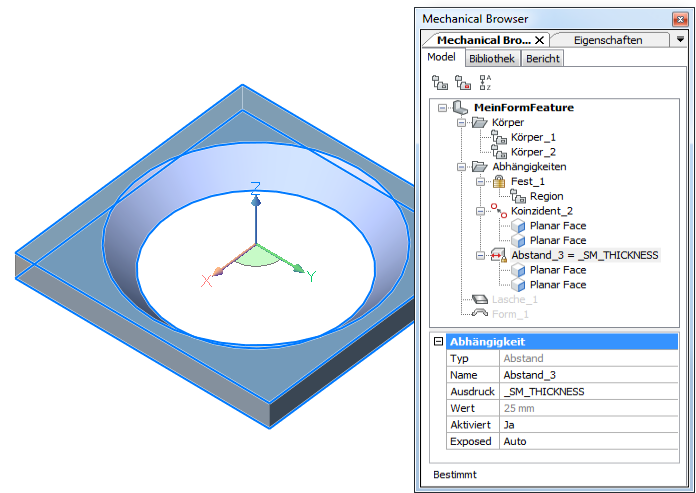Close the Mechanical Browser tab with X
Image resolution: width=696 pixels, height=493 pixels.
540,40
